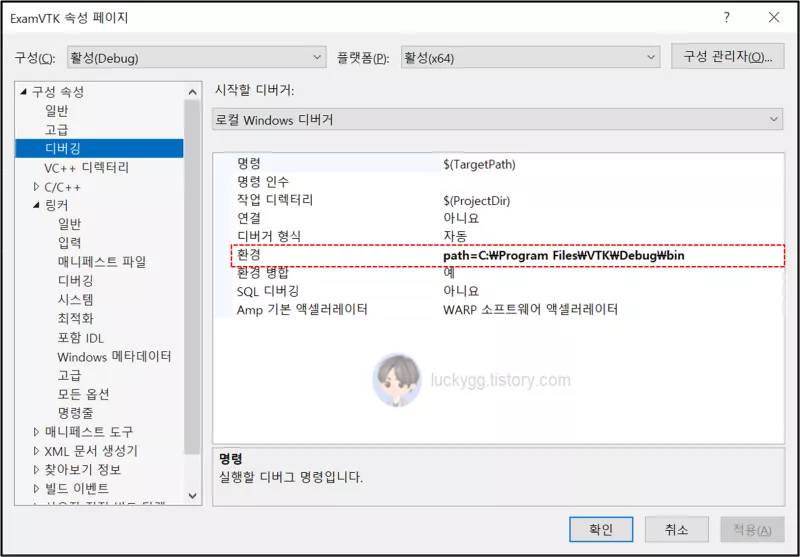
Task: Expand the 찾아보기 정보 node
Action: [x=36, y=469]
